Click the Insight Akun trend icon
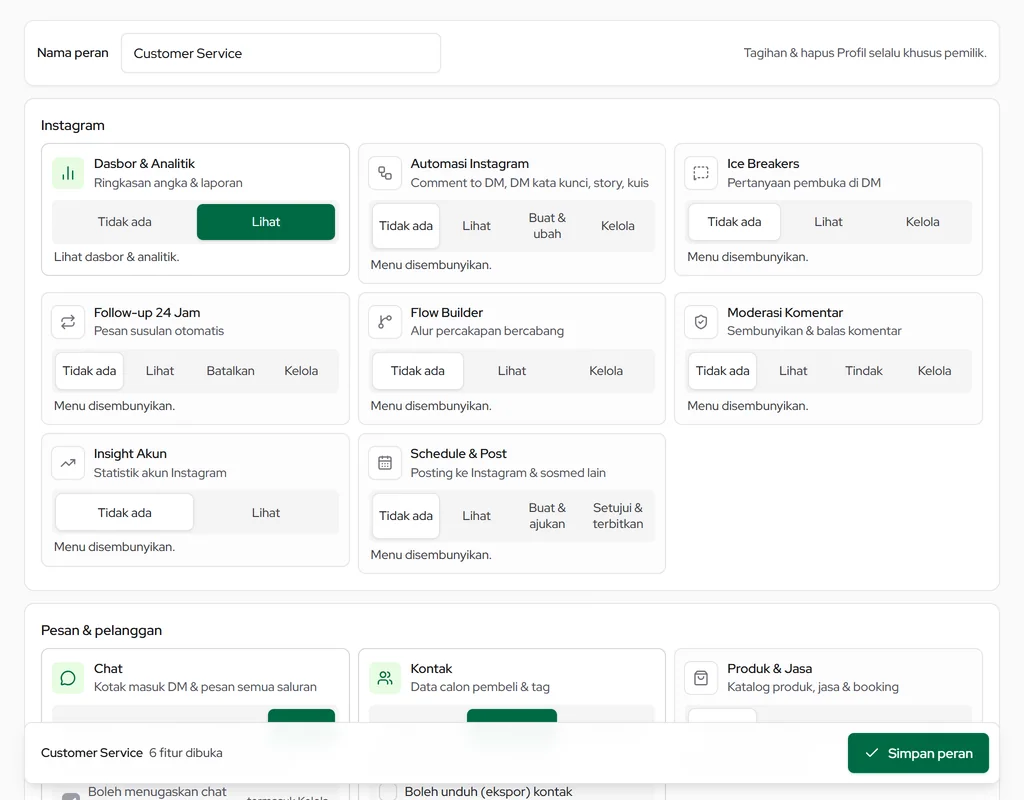Image resolution: width=1024 pixels, height=800 pixels. [x=68, y=463]
